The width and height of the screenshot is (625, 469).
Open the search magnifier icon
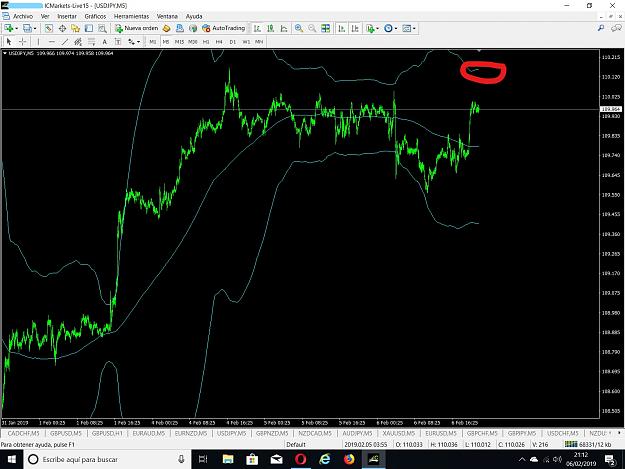(x=601, y=28)
